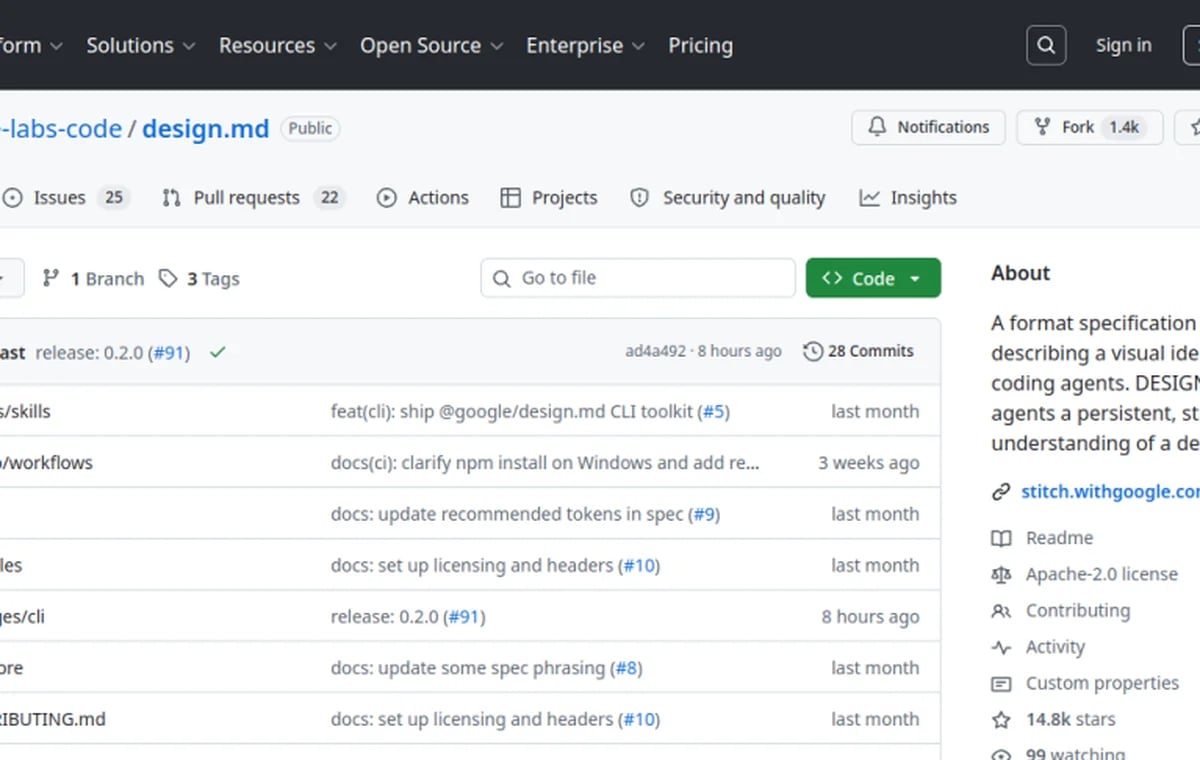Switch to the Issues tab
Viewport: 1200px width, 760px height.
pyautogui.click(x=66, y=198)
